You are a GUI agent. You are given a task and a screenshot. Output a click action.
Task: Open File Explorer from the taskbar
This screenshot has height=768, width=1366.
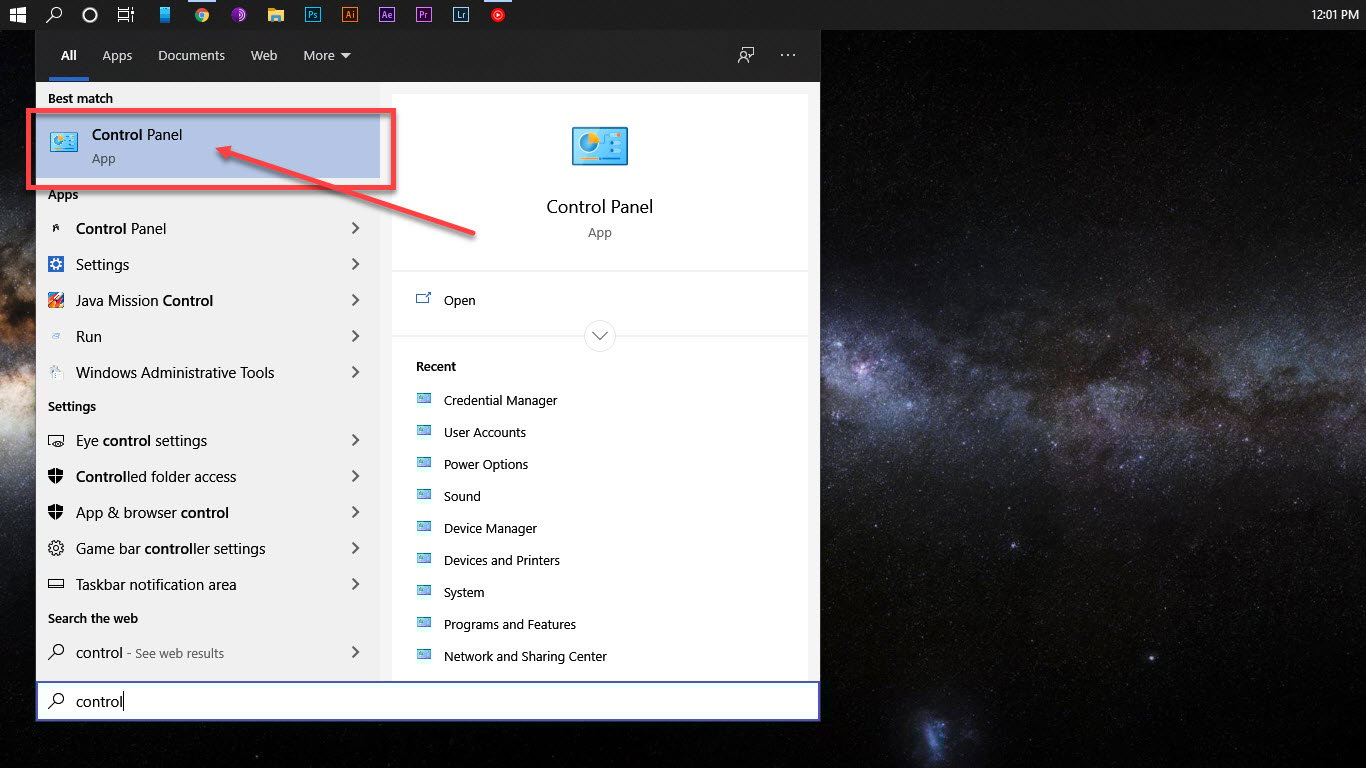(275, 14)
